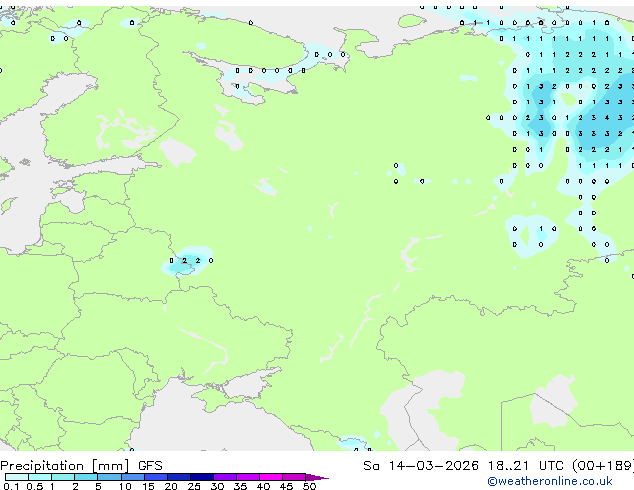Select the 2–5 mm legend swatch

(x=86, y=477)
